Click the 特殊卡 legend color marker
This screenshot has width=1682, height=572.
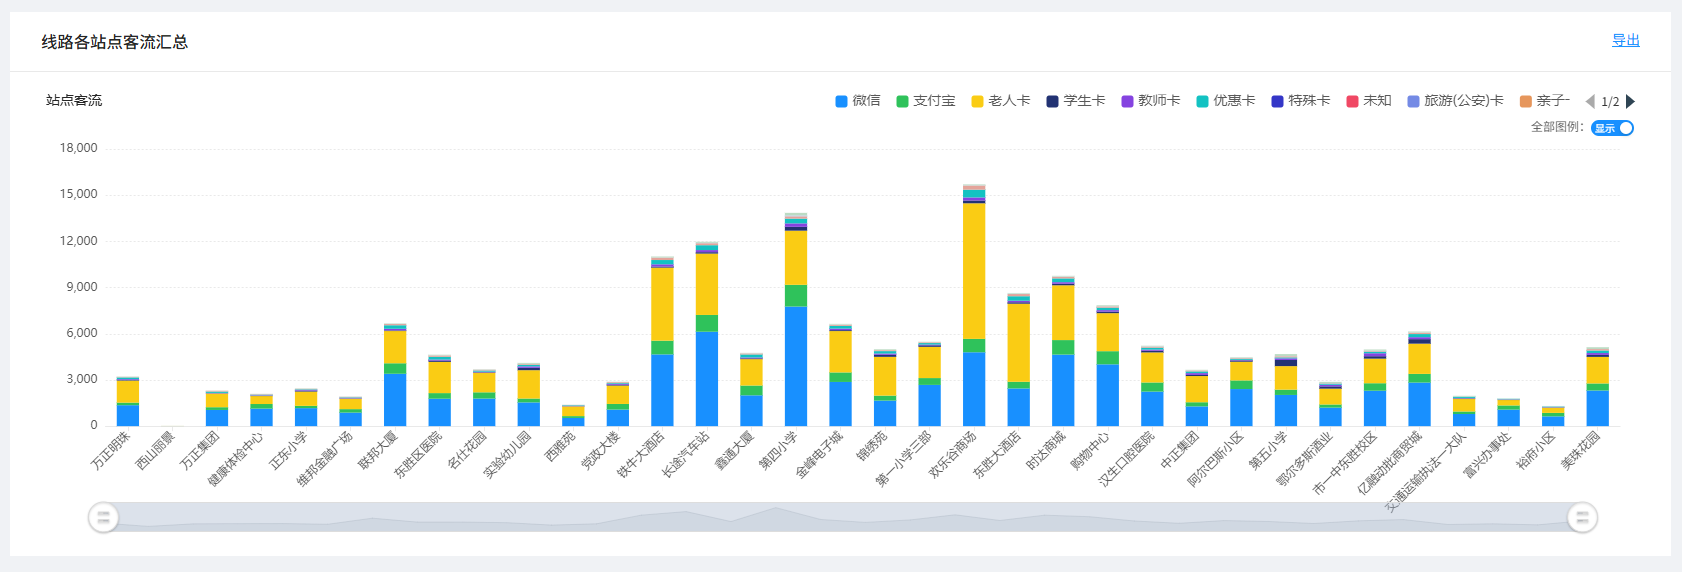click(1277, 101)
